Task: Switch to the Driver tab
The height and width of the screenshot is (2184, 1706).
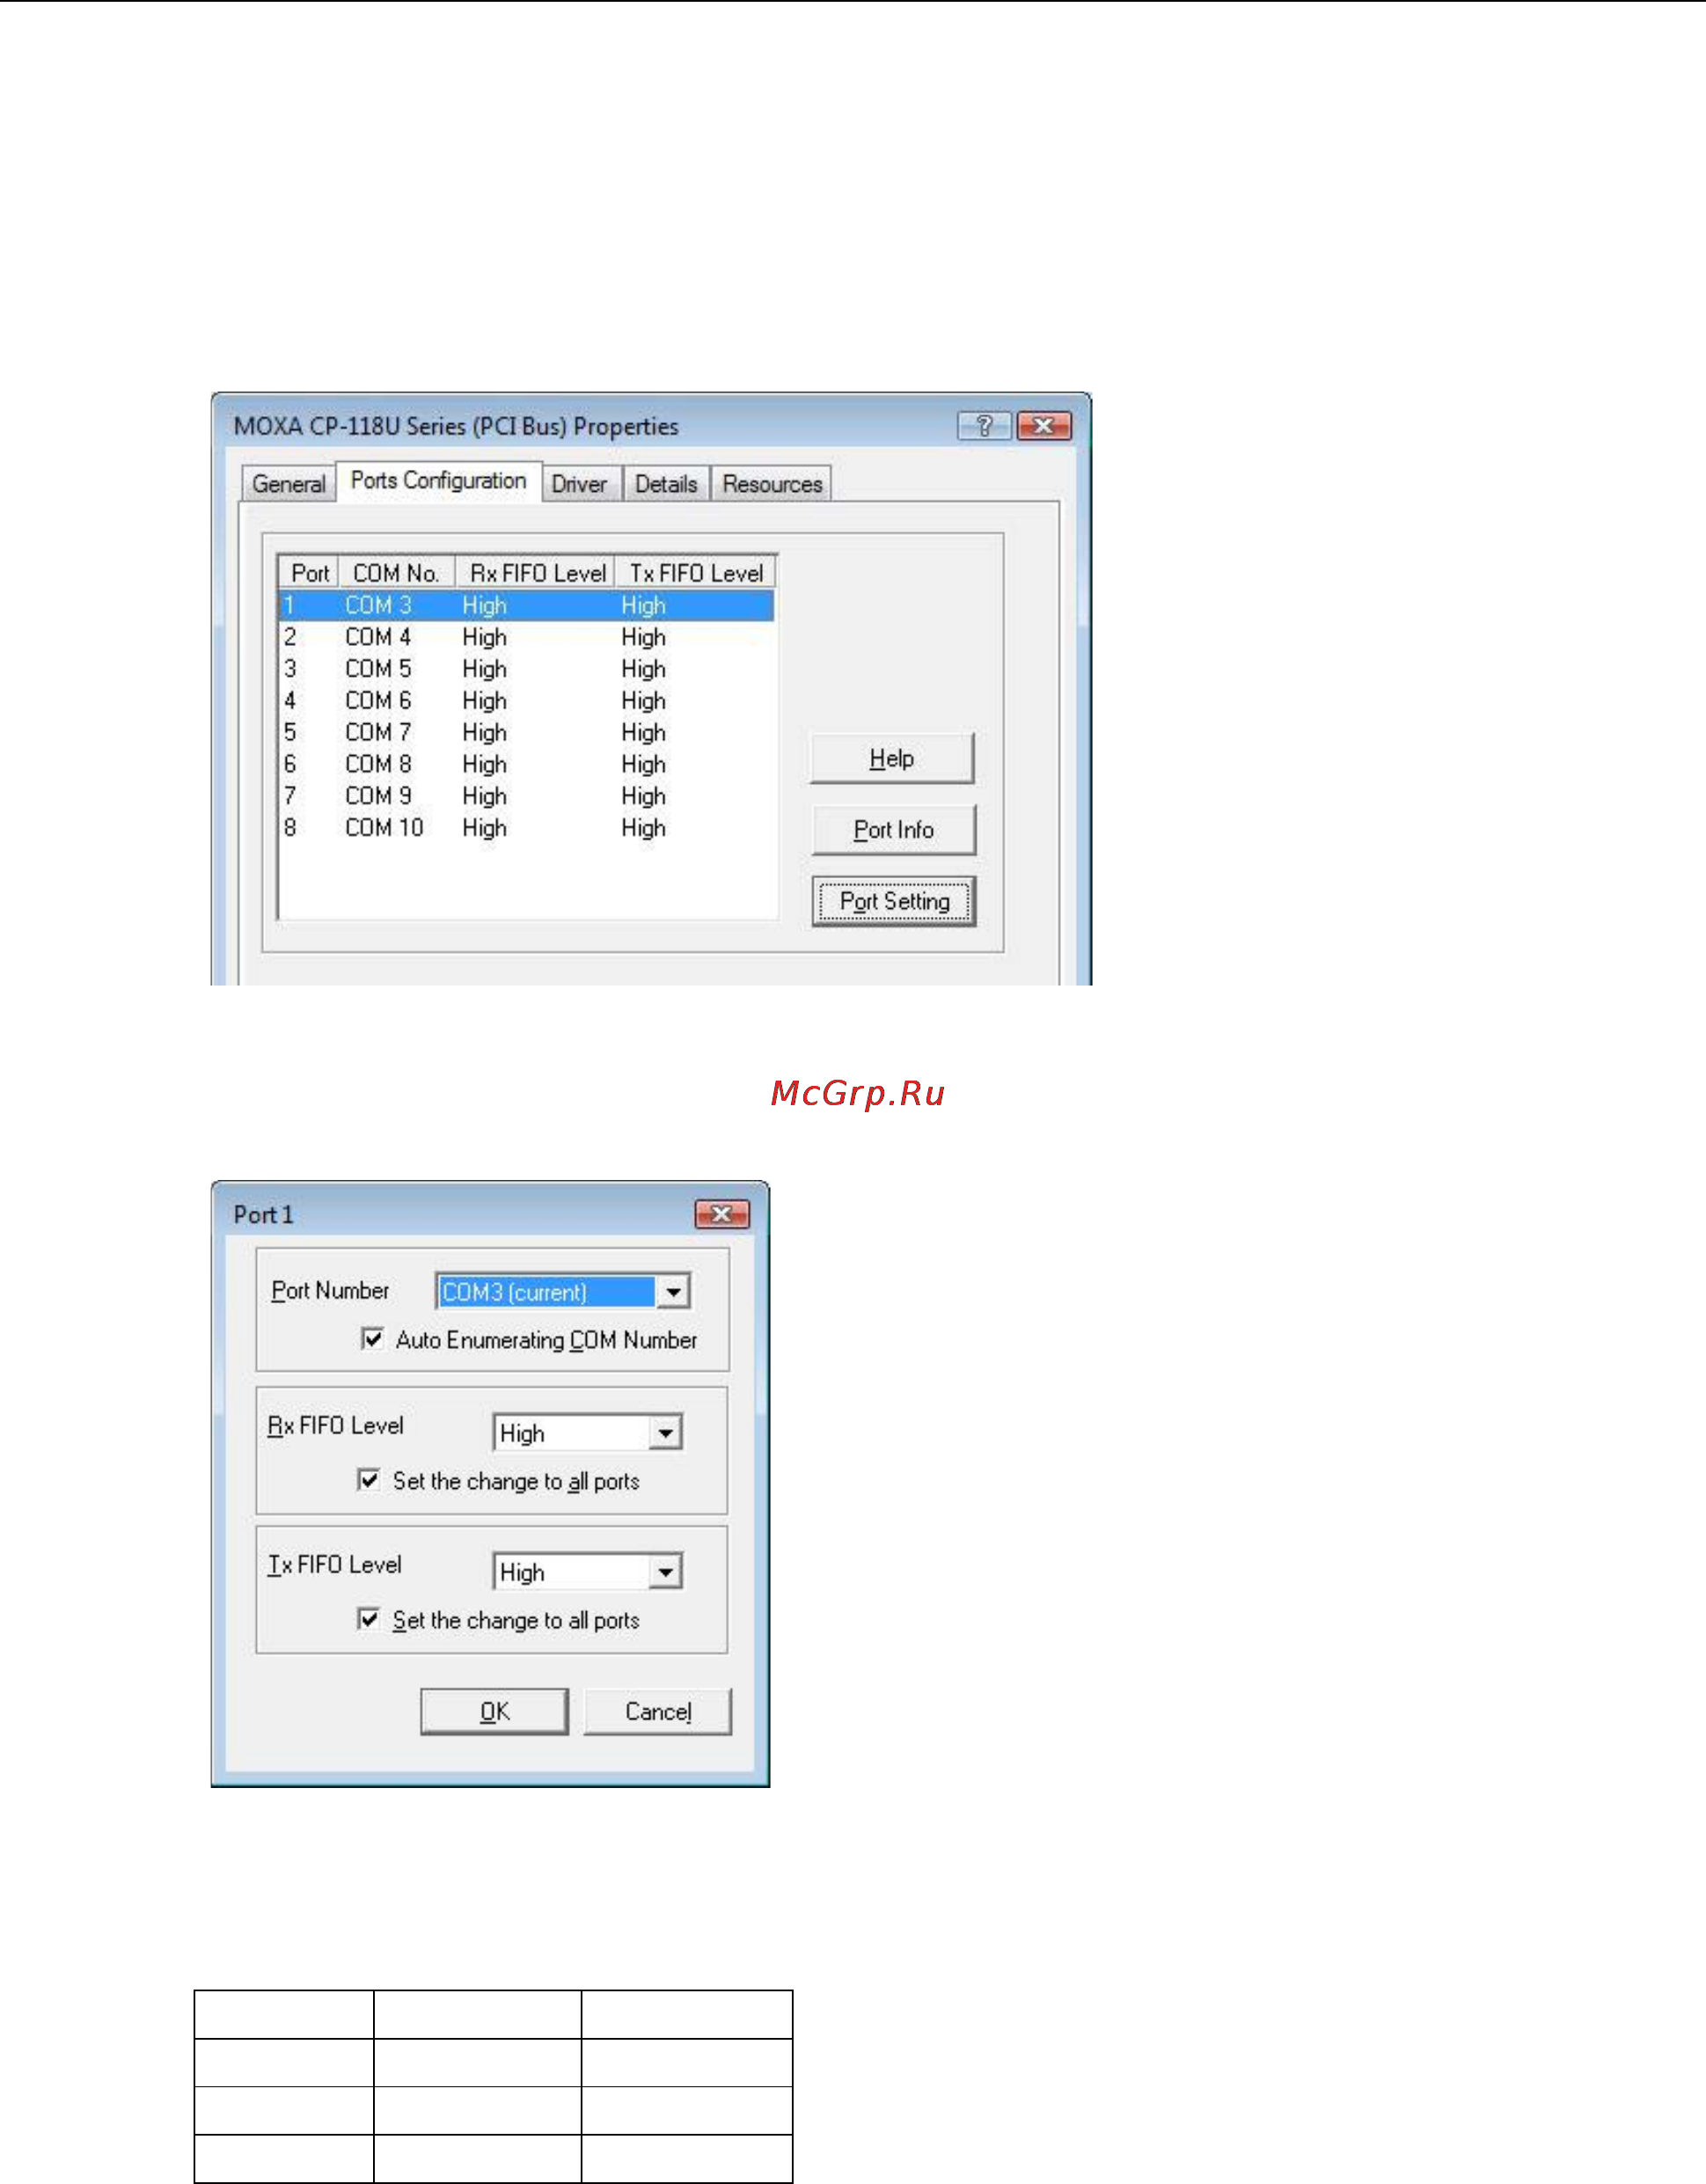Action: tap(580, 484)
